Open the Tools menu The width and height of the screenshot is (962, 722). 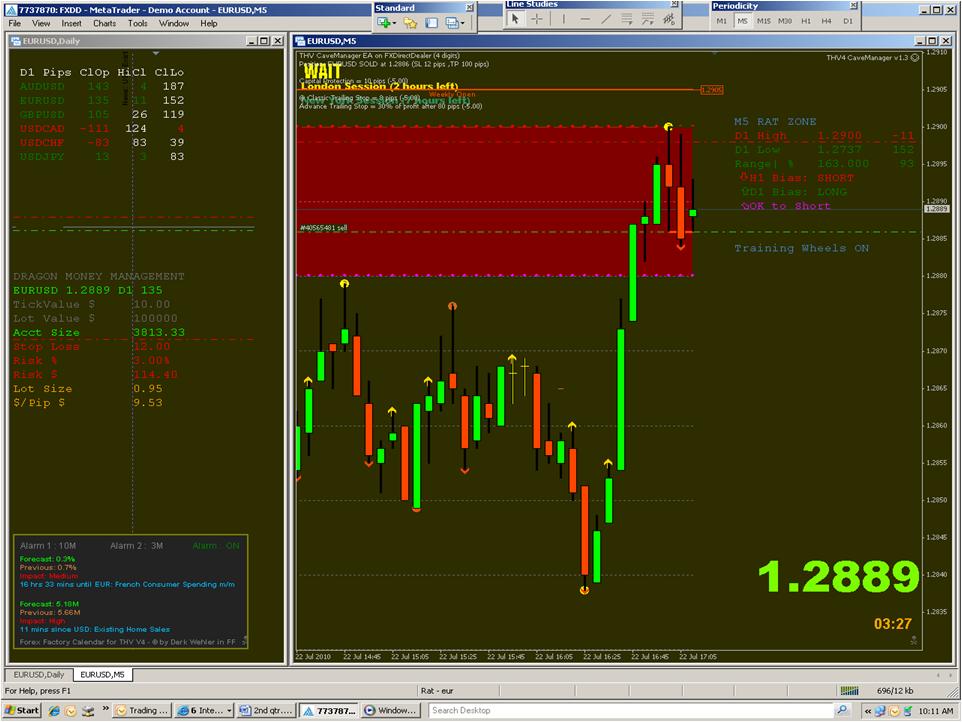pos(137,23)
